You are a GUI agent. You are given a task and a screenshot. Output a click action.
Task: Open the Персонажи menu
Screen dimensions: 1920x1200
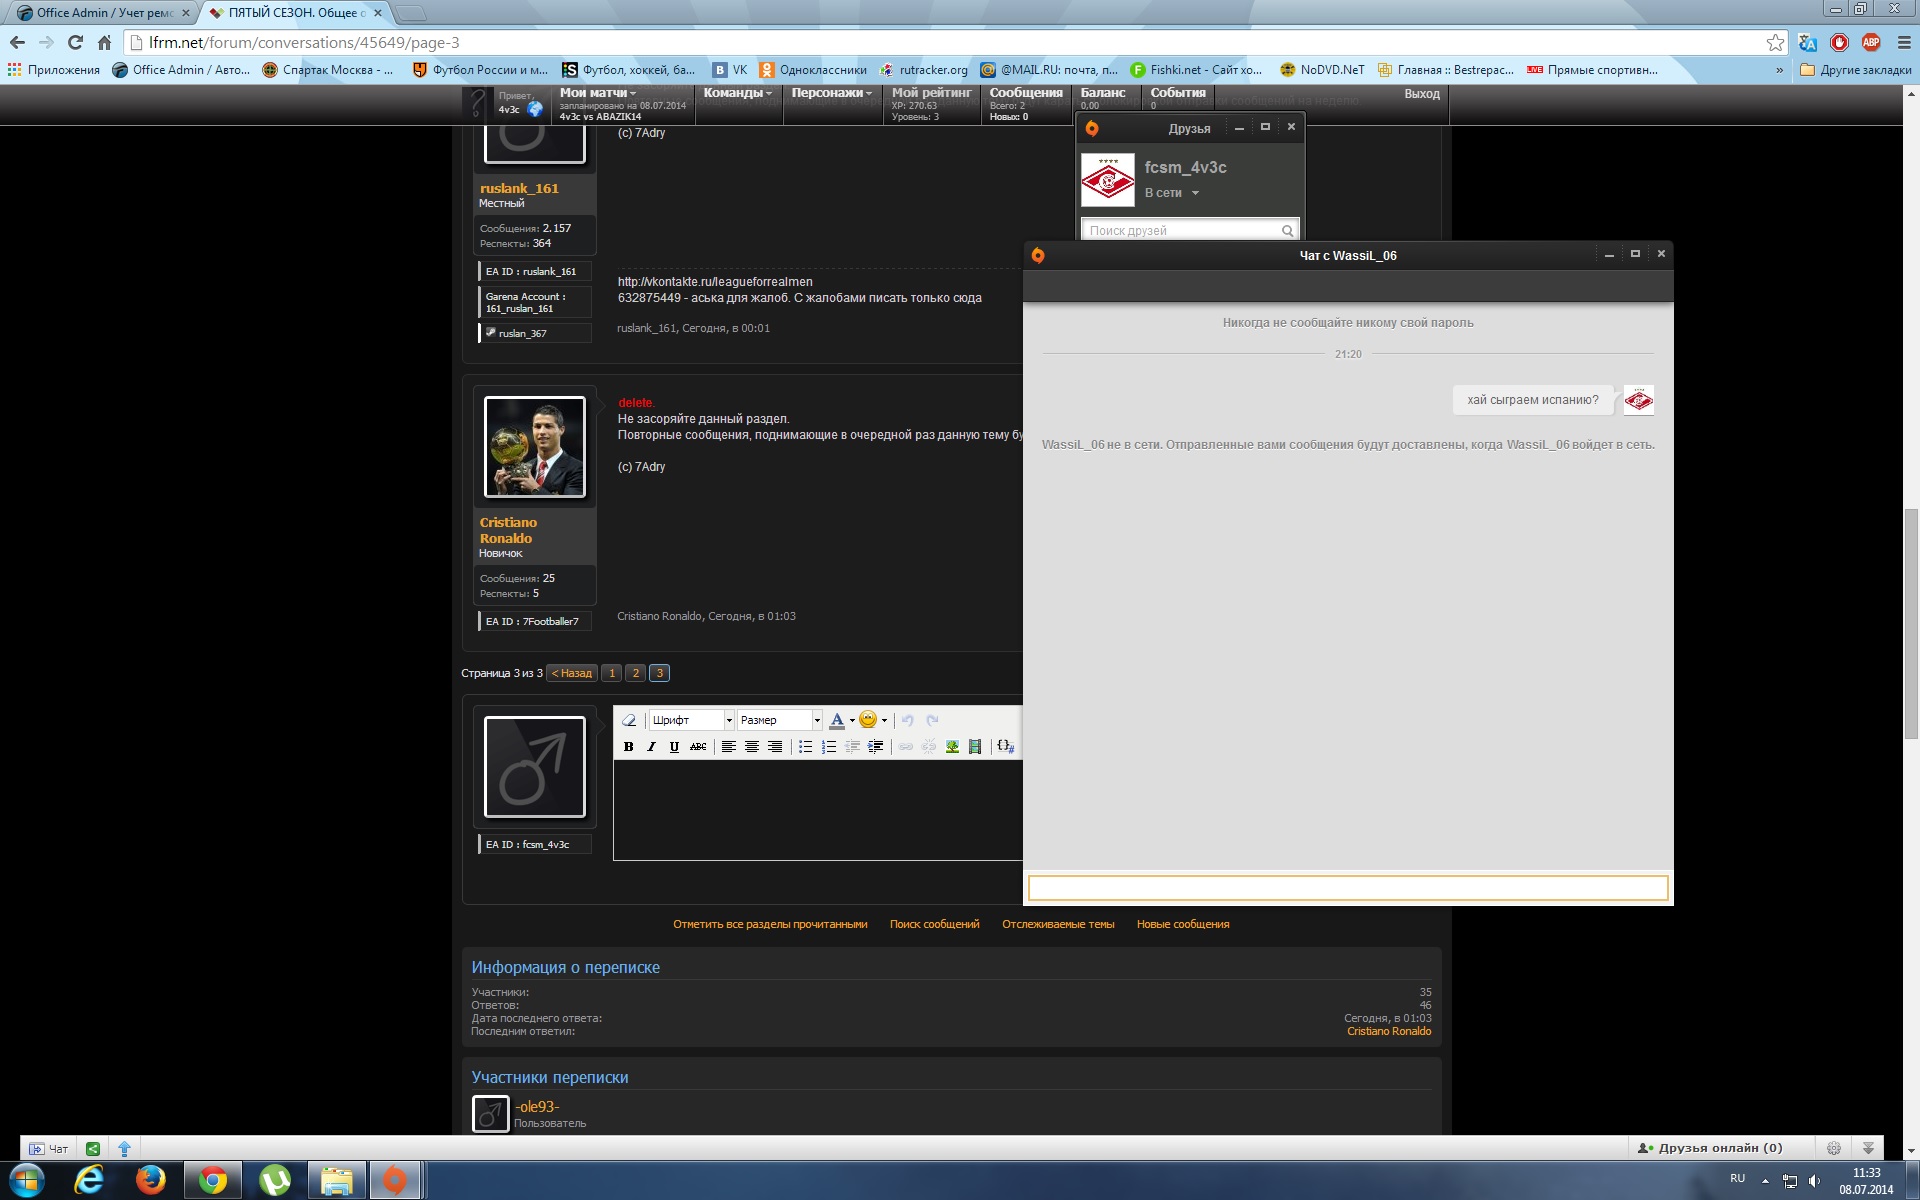(831, 93)
